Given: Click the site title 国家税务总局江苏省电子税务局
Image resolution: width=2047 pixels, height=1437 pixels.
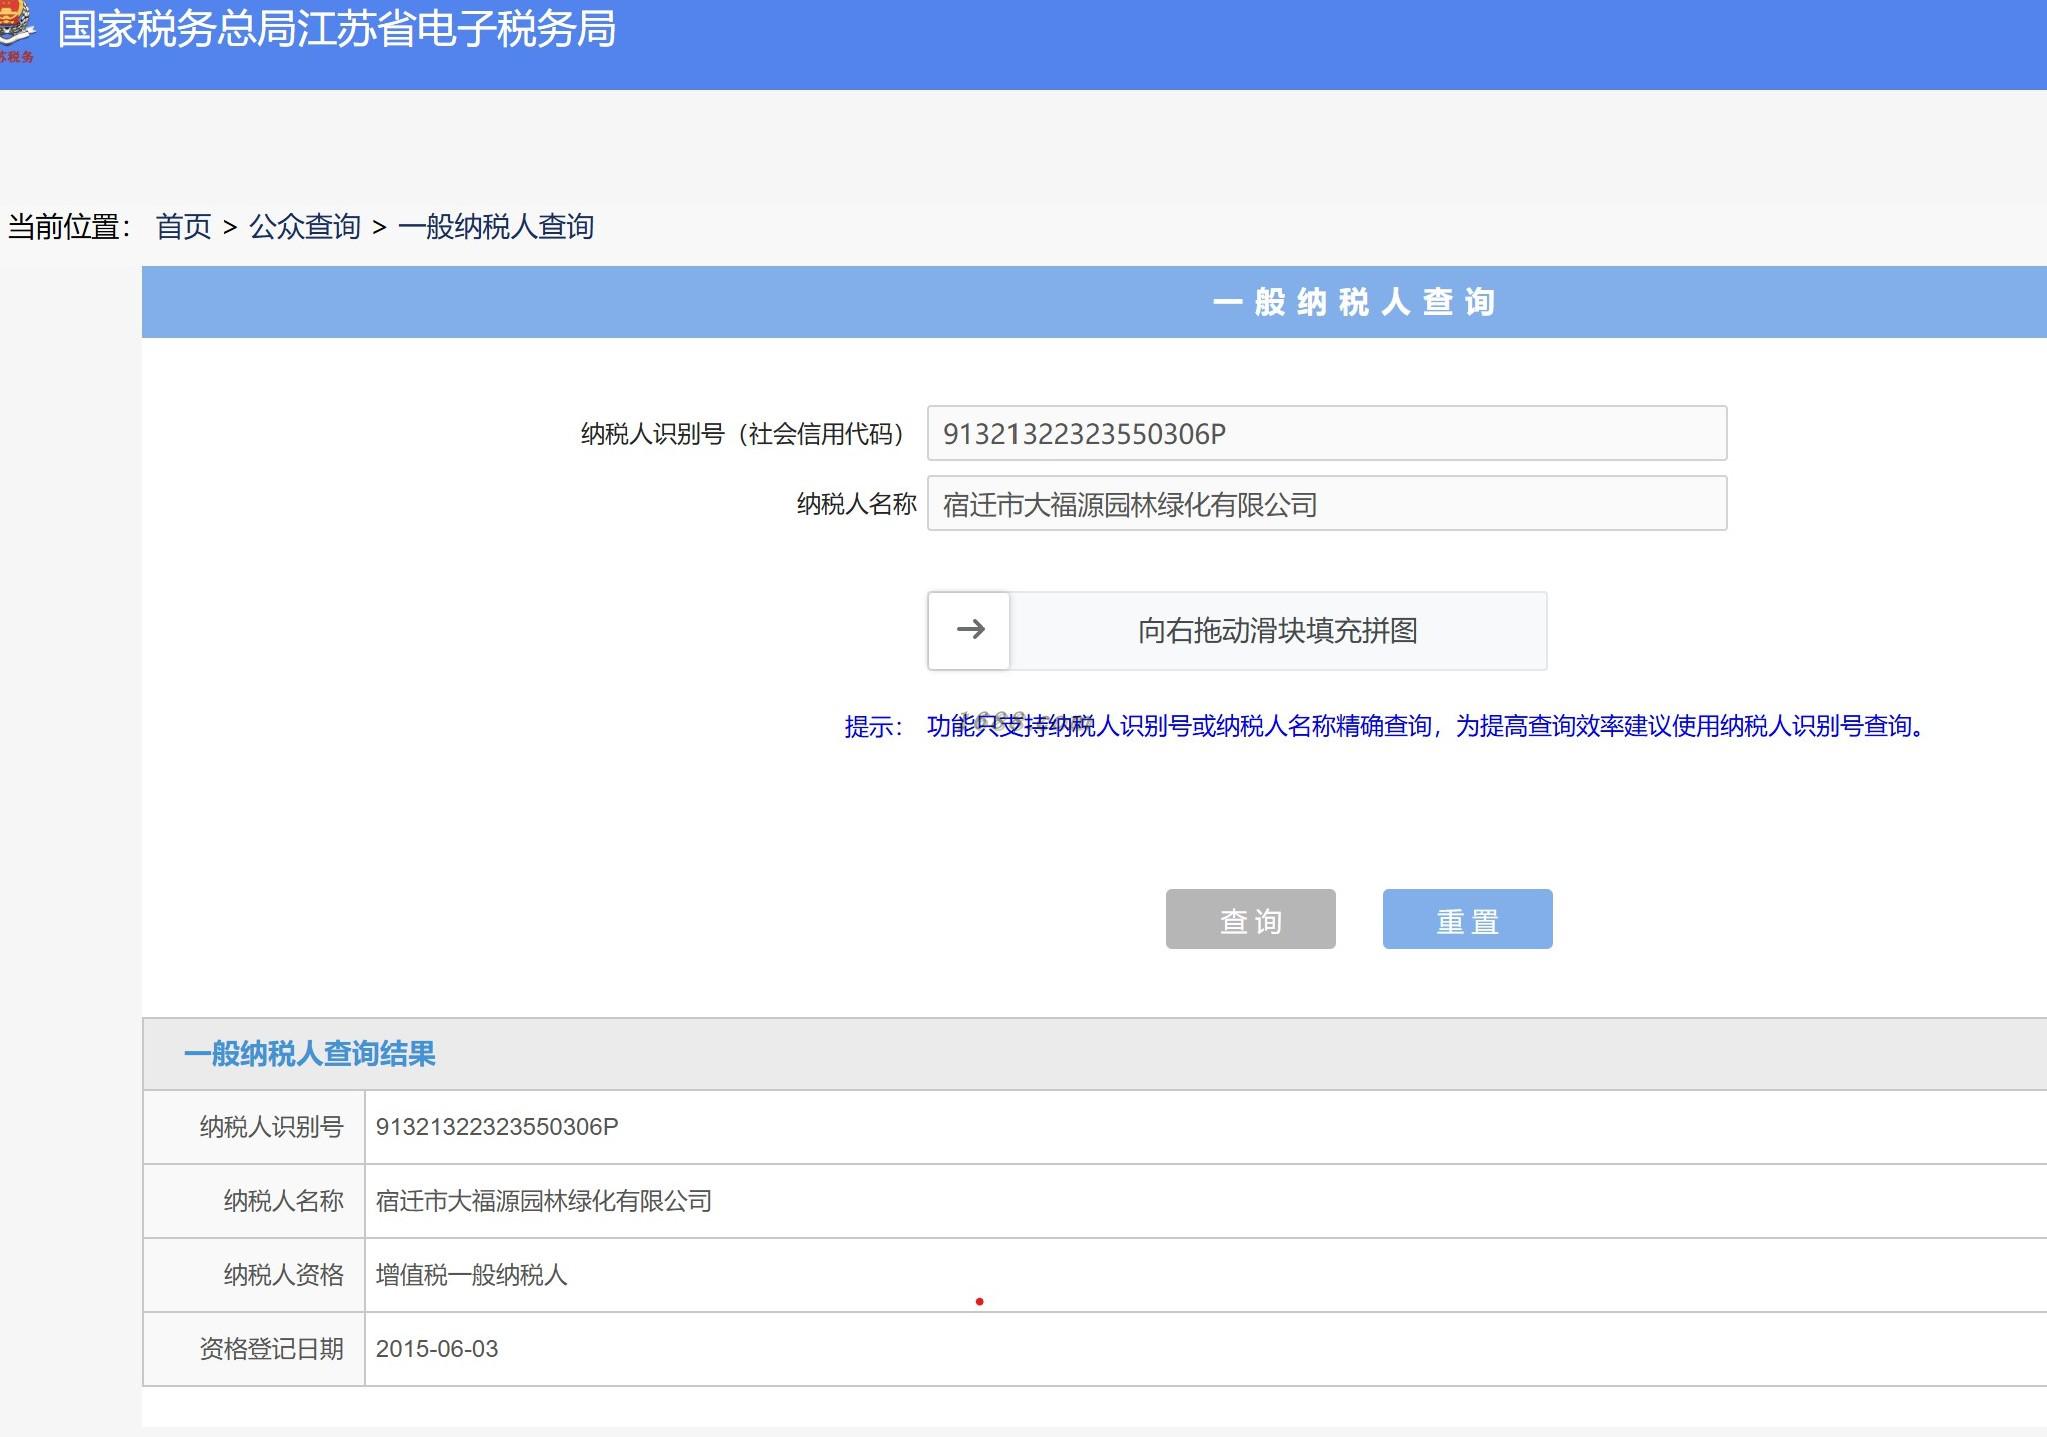Looking at the screenshot, I should pyautogui.click(x=336, y=29).
